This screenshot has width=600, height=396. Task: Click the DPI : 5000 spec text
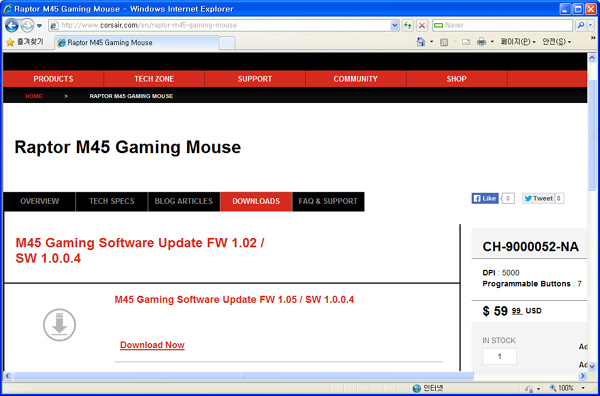(x=501, y=273)
